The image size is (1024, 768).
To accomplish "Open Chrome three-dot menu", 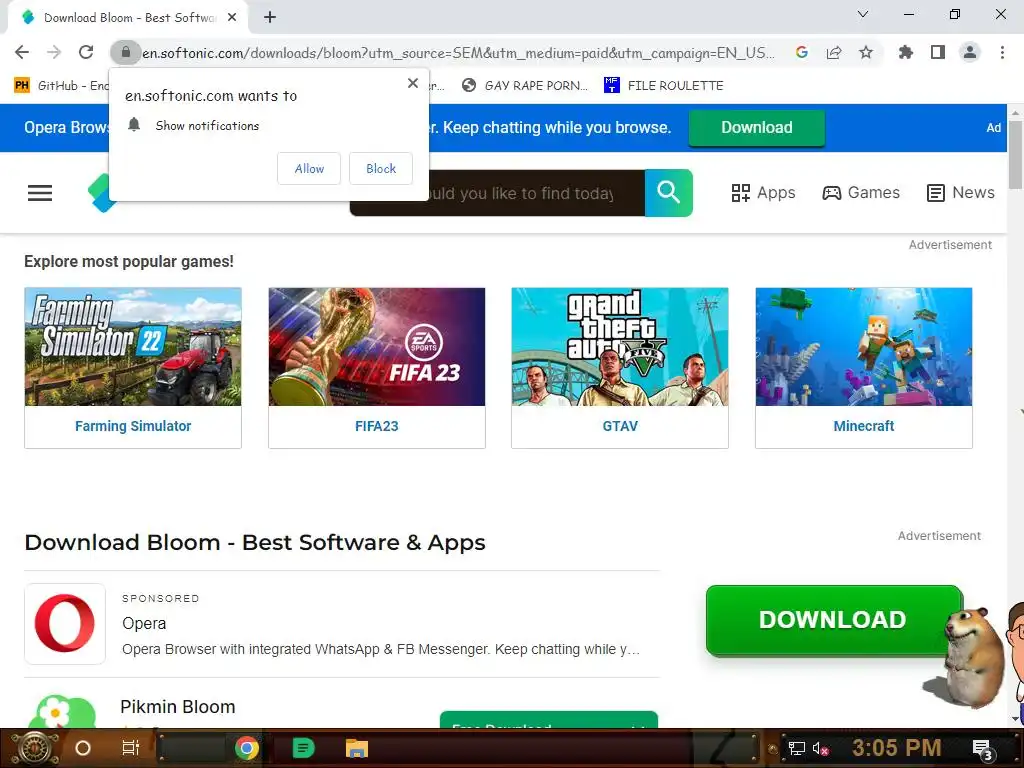I will tap(1002, 52).
